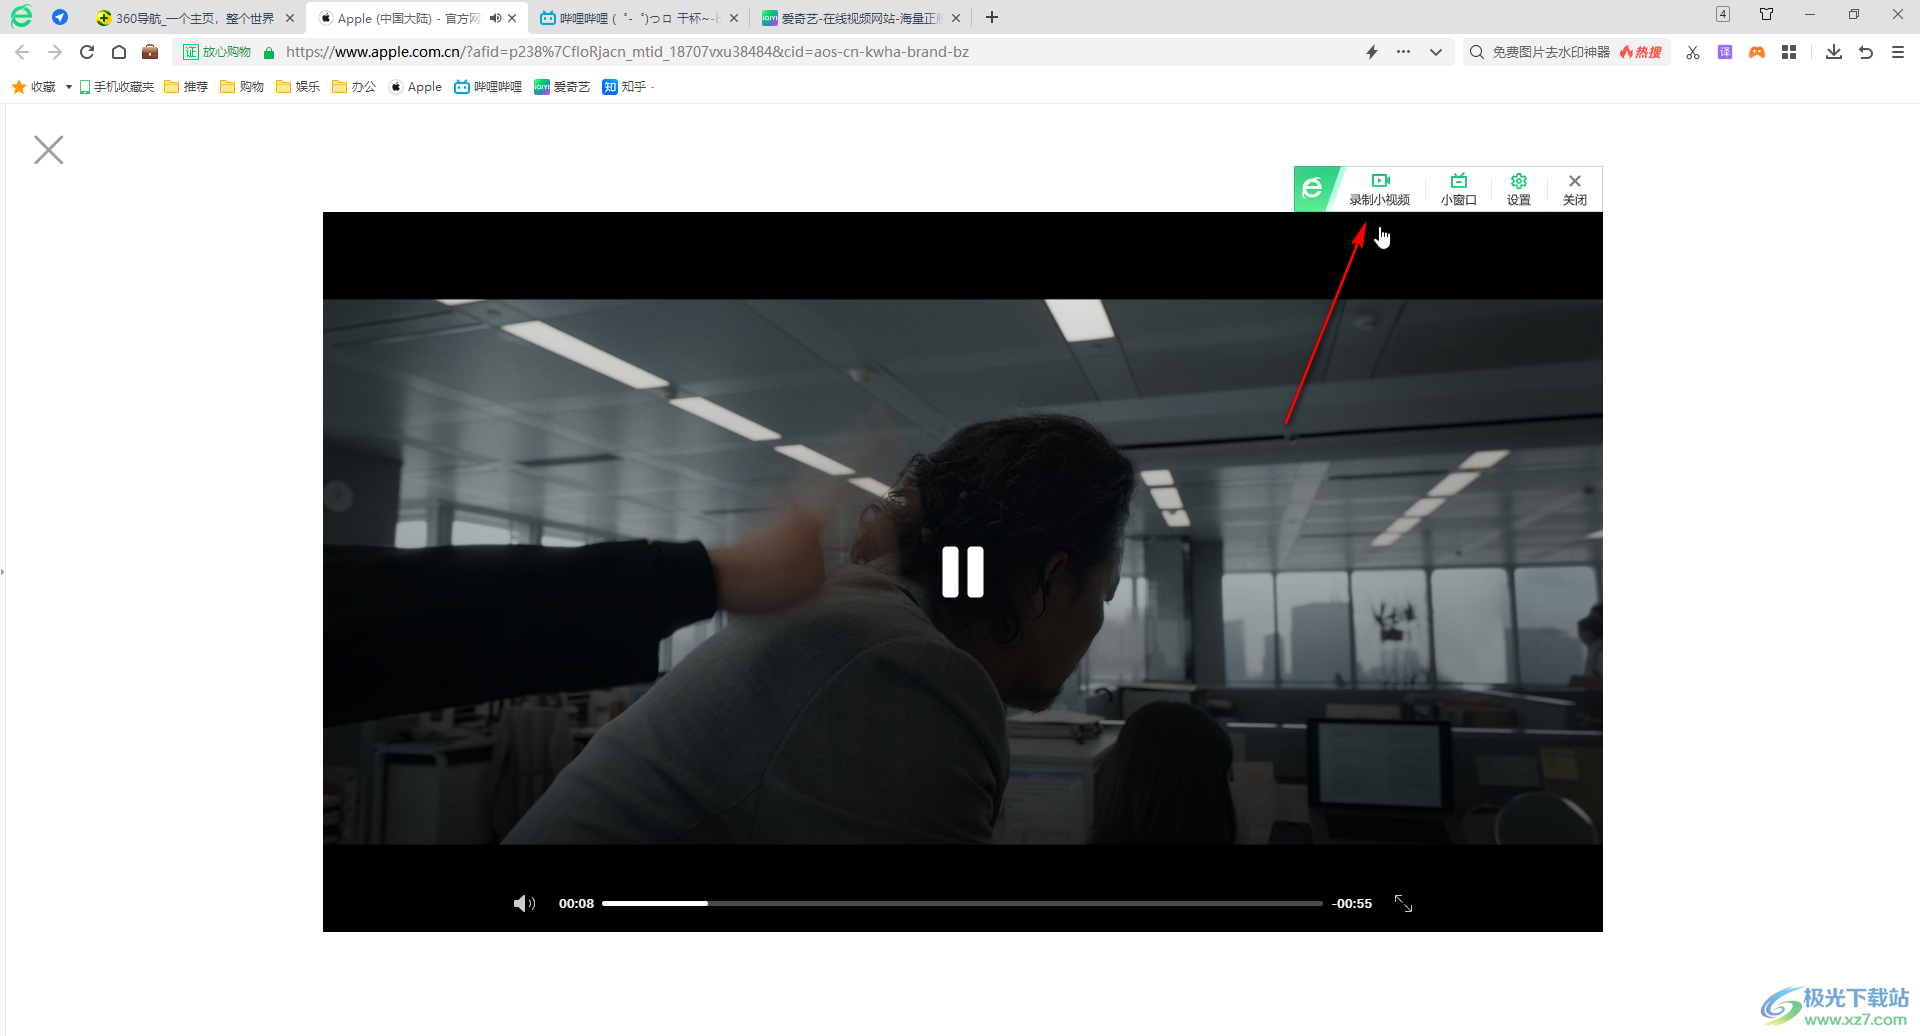Open the video toolbar 设置
The width and height of the screenshot is (1920, 1036).
pos(1519,189)
